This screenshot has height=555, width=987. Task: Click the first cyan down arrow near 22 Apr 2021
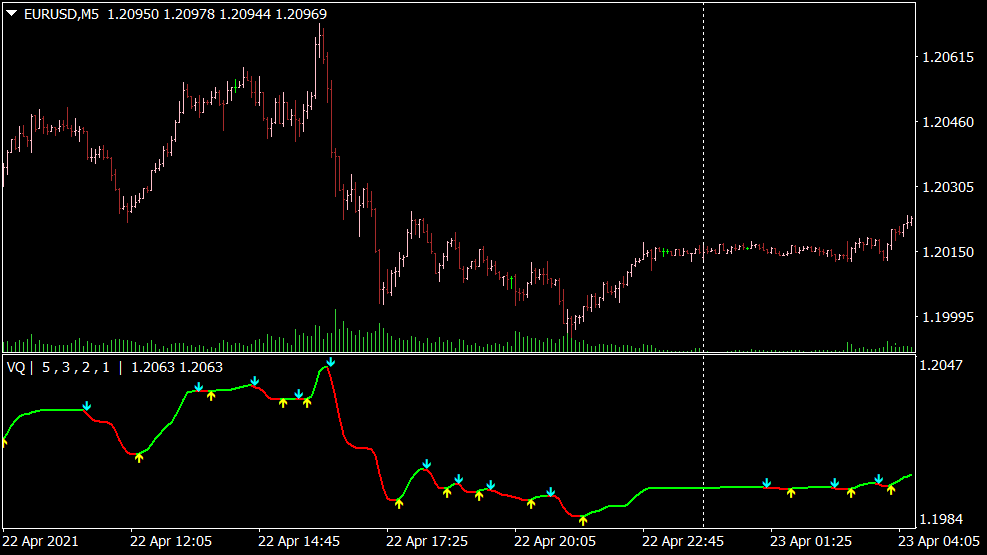coord(87,406)
